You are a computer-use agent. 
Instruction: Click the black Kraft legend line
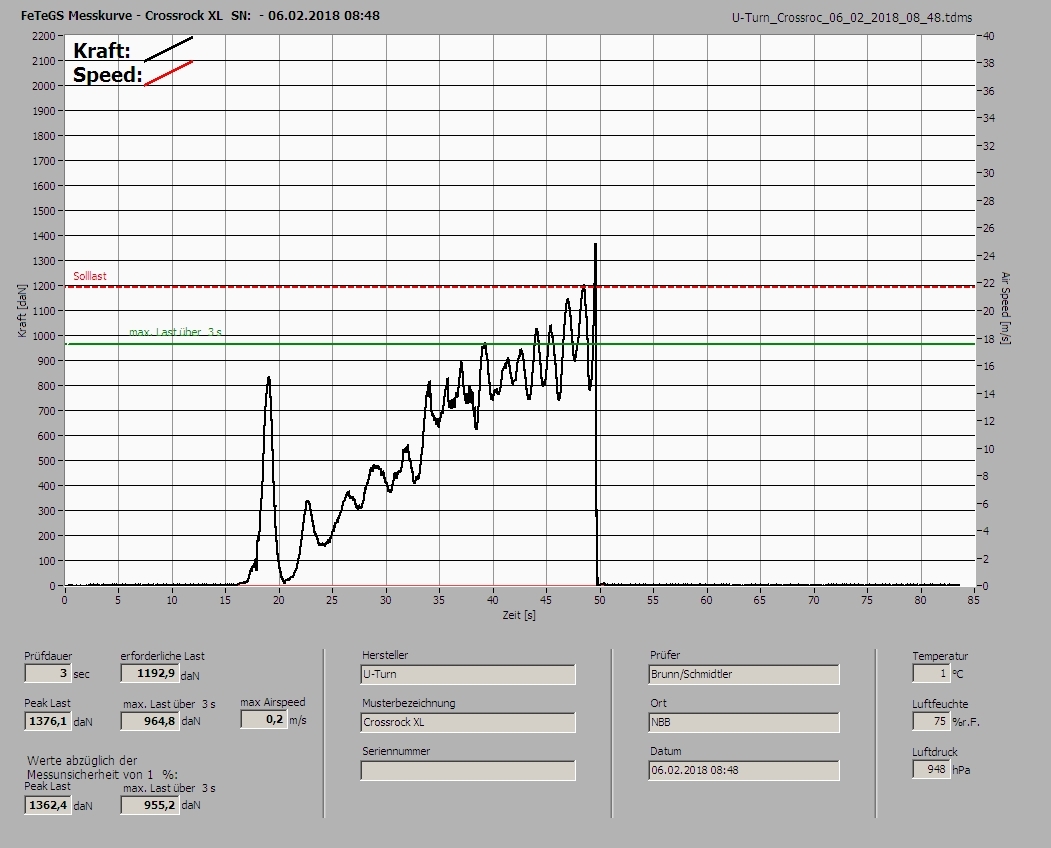coord(168,49)
